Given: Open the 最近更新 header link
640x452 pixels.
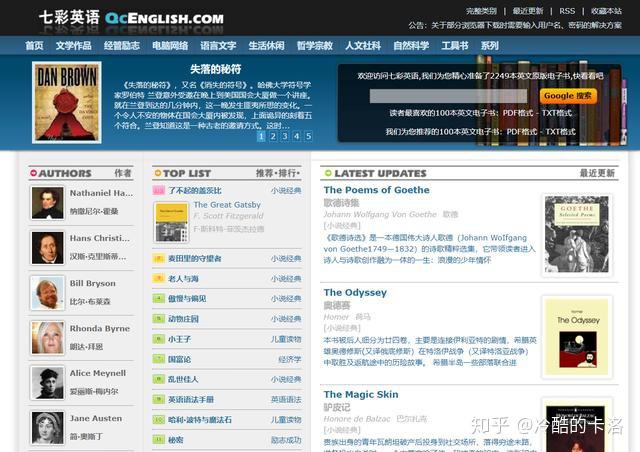Looking at the screenshot, I should 528,11.
